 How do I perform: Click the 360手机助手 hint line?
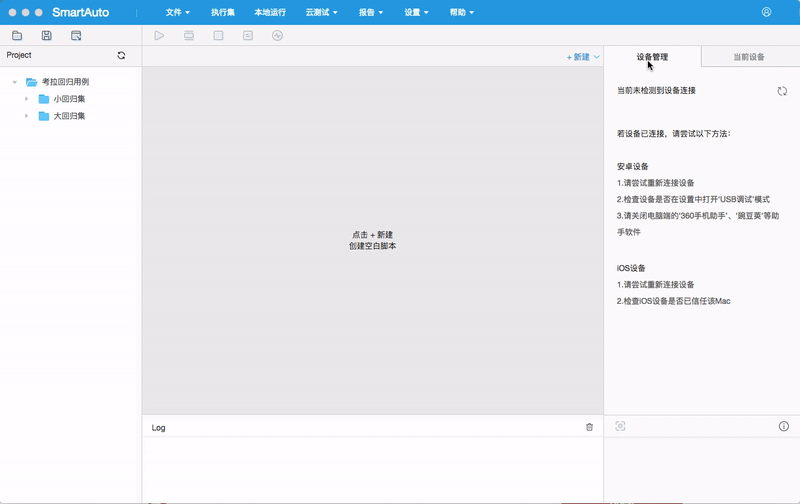698,223
